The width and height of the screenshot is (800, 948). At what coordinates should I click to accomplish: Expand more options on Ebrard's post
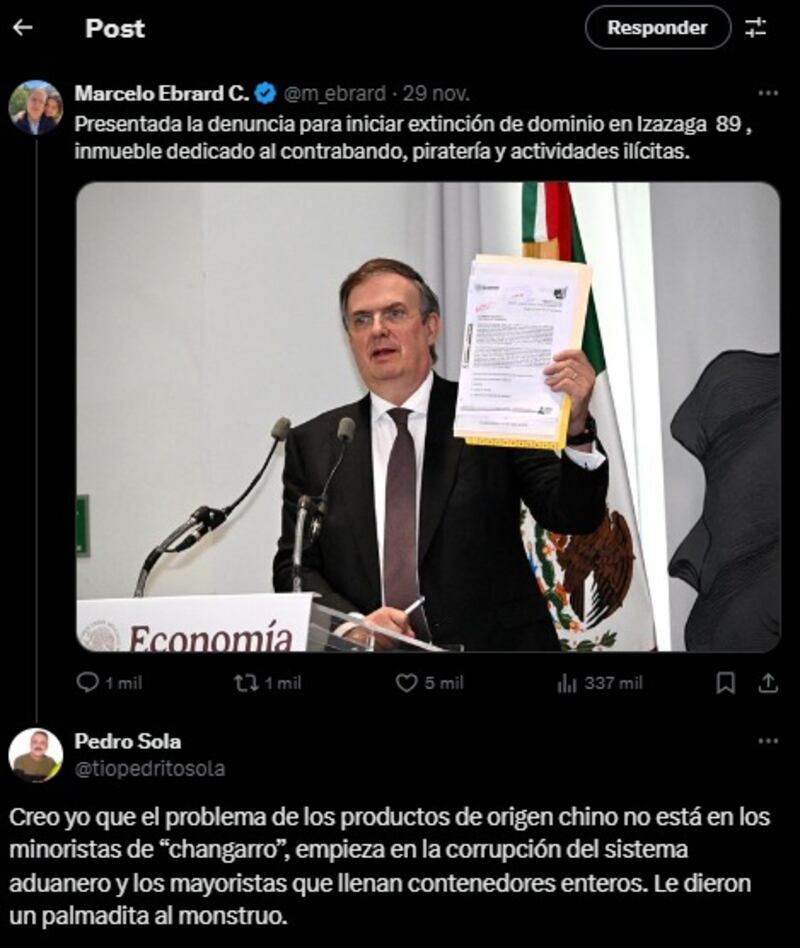point(768,93)
